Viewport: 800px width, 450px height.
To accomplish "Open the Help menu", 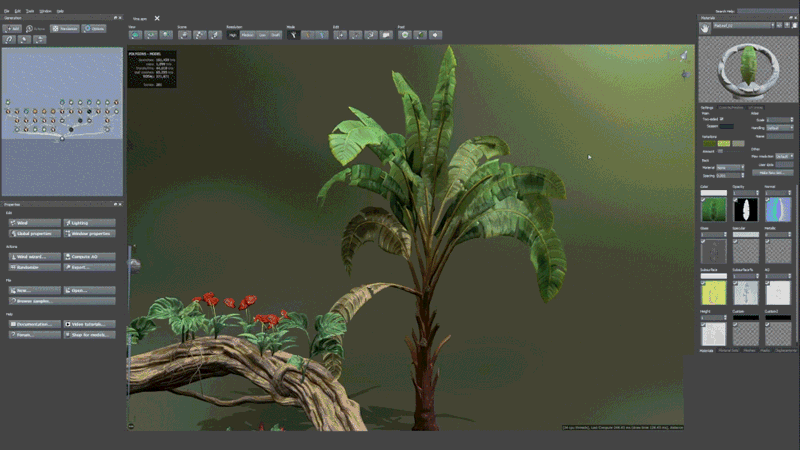I will (x=60, y=11).
